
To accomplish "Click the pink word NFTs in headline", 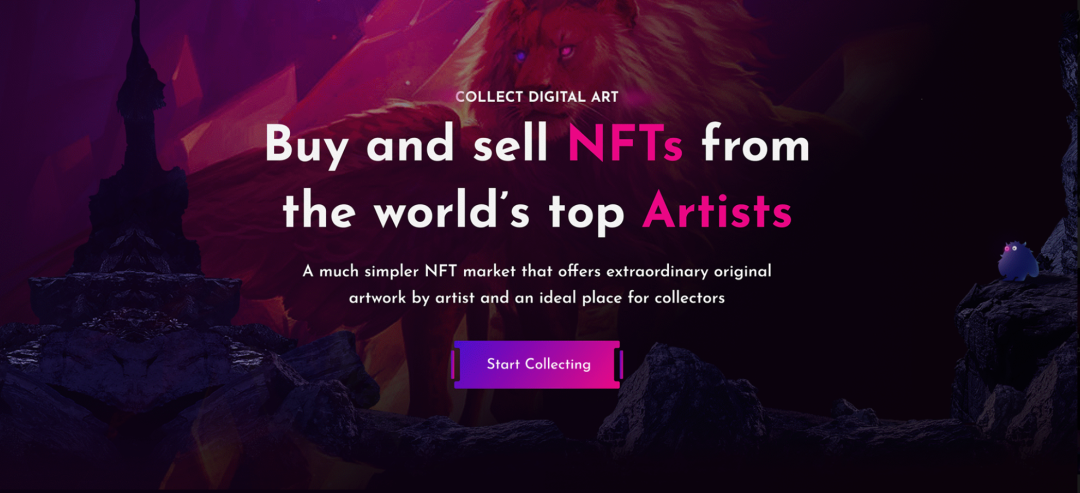I will tap(625, 145).
